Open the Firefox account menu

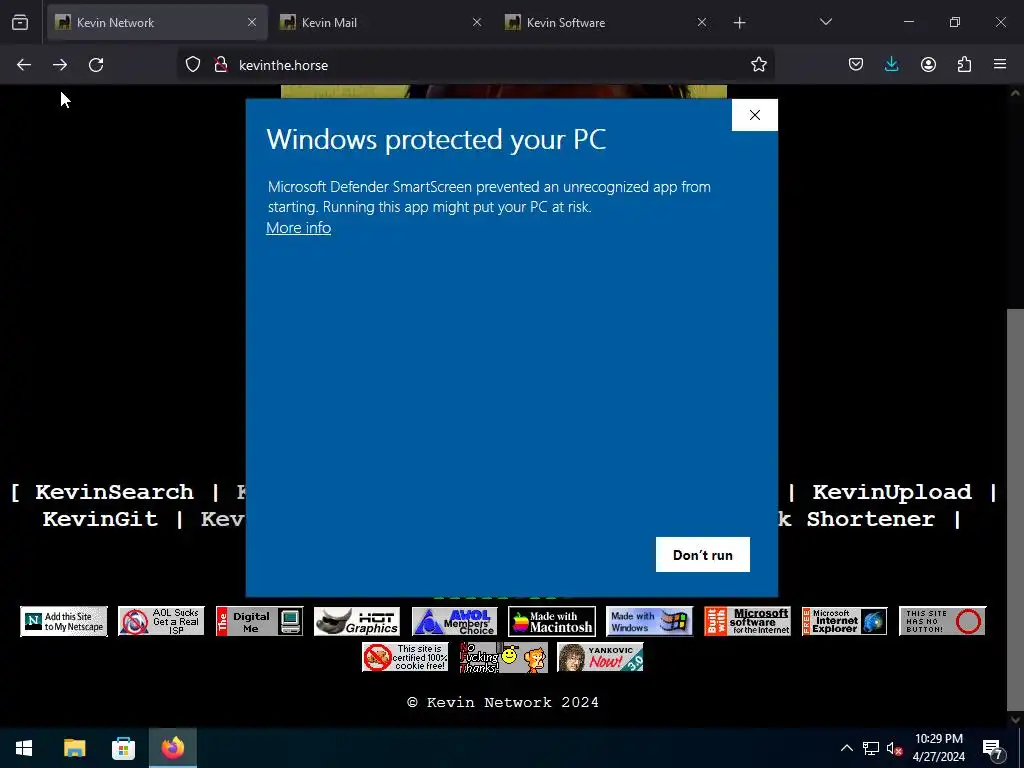tap(928, 65)
